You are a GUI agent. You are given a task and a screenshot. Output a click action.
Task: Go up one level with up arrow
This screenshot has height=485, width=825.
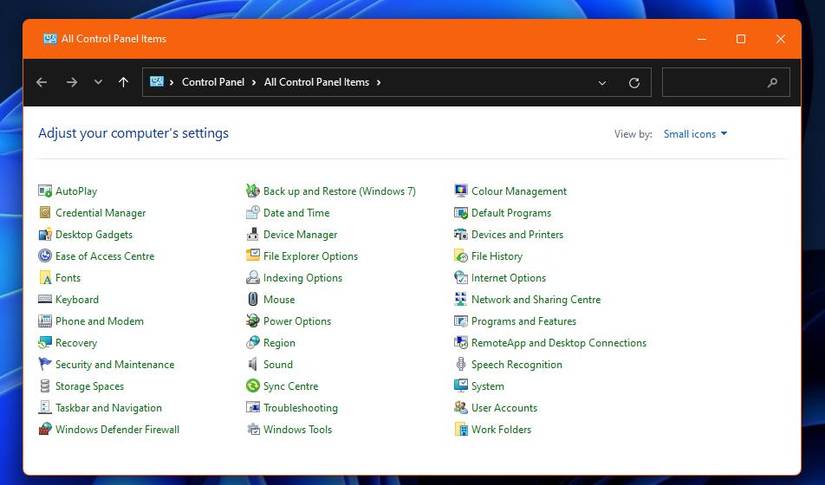[123, 82]
